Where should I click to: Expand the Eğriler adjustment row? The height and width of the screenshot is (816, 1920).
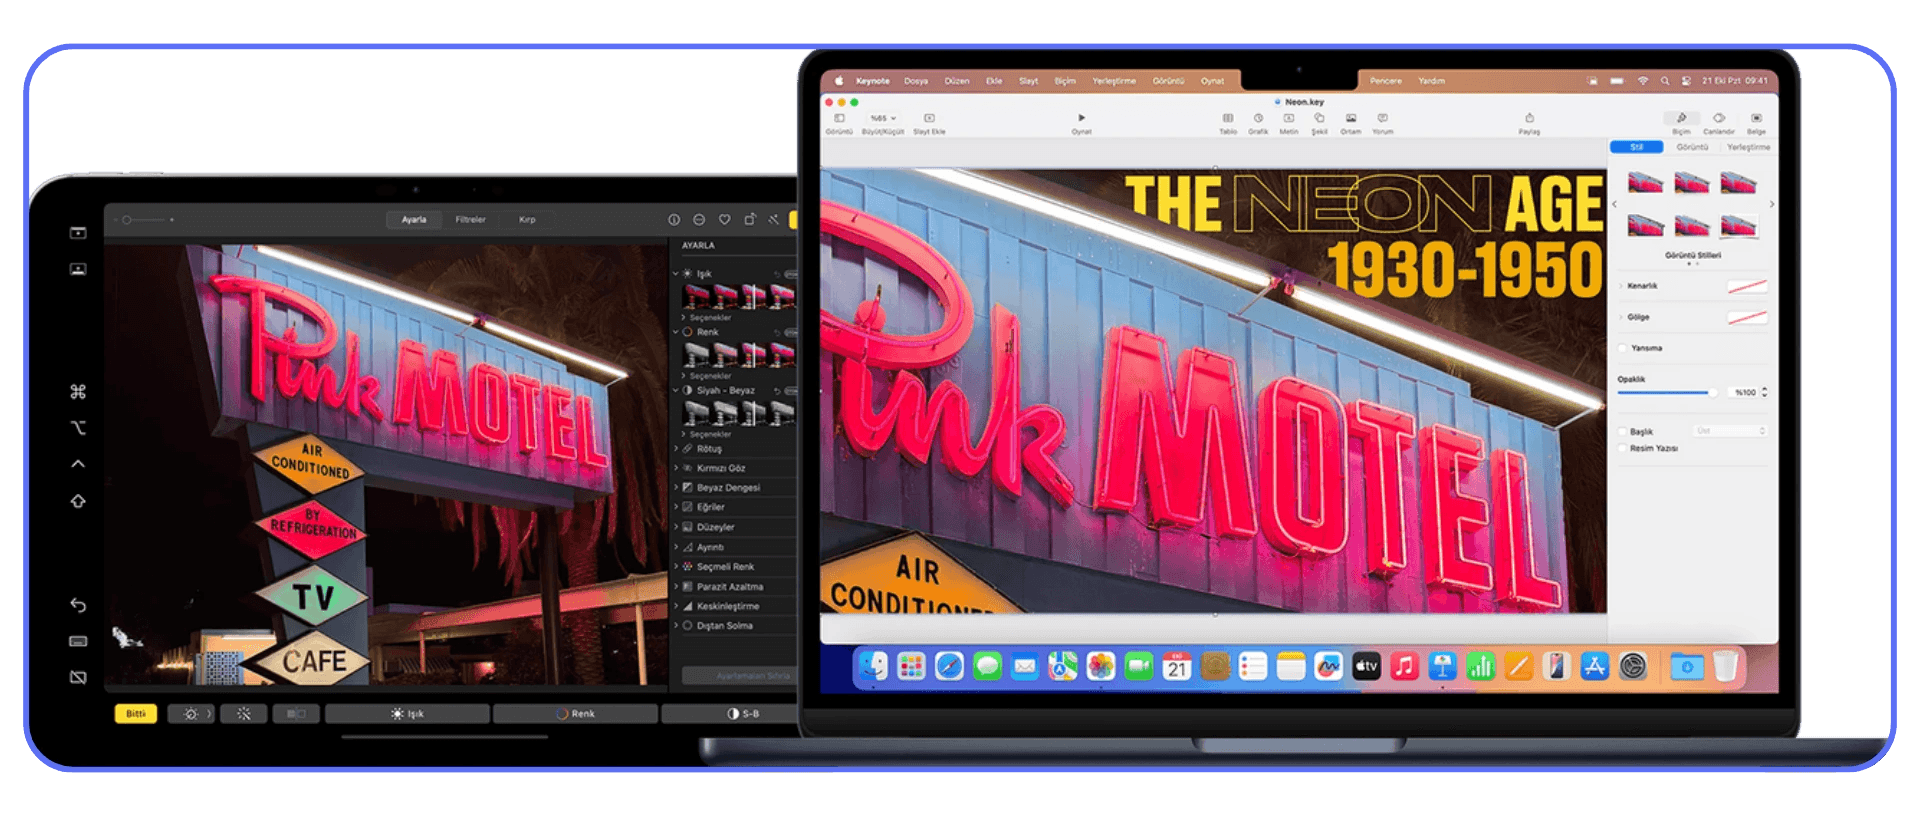click(x=676, y=507)
